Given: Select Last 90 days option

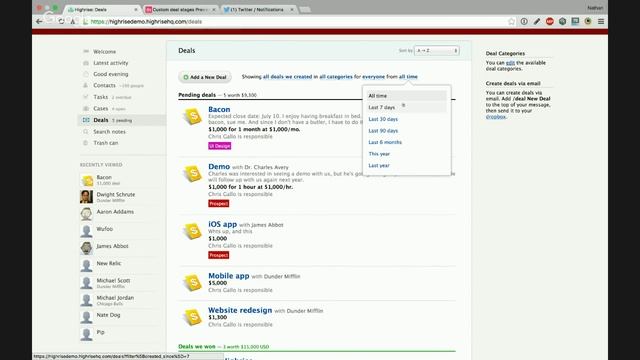Looking at the screenshot, I should [x=383, y=131].
